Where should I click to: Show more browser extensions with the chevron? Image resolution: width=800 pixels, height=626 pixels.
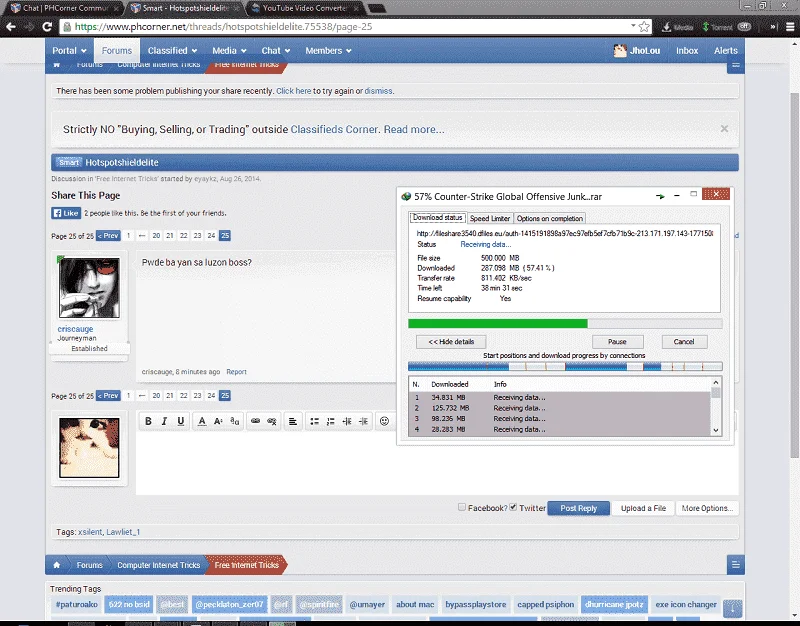click(x=773, y=27)
